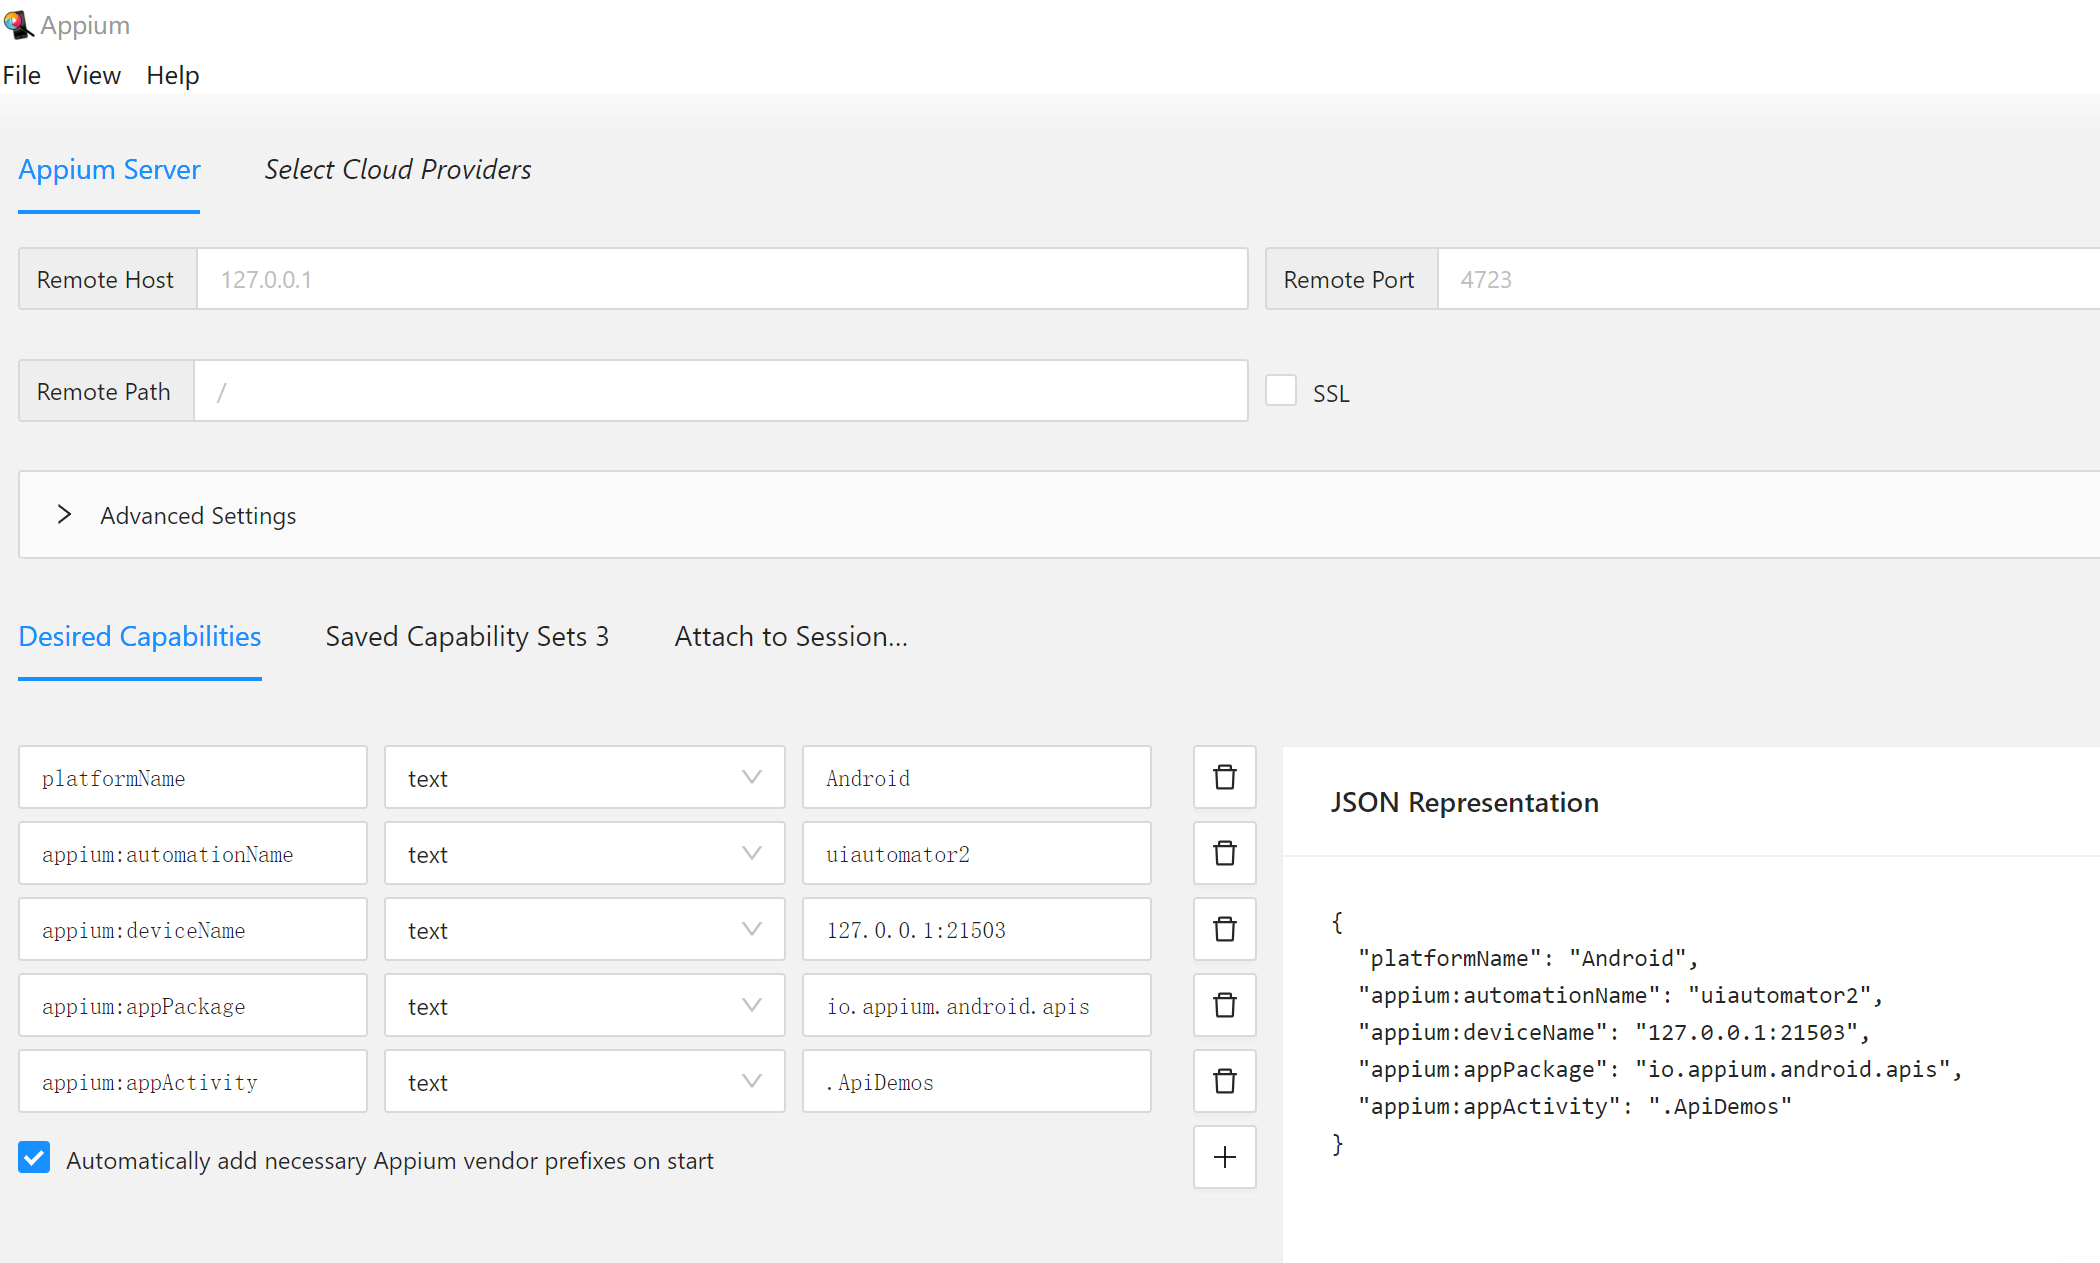The image size is (2100, 1263).
Task: Open the File menu
Action: coord(21,75)
